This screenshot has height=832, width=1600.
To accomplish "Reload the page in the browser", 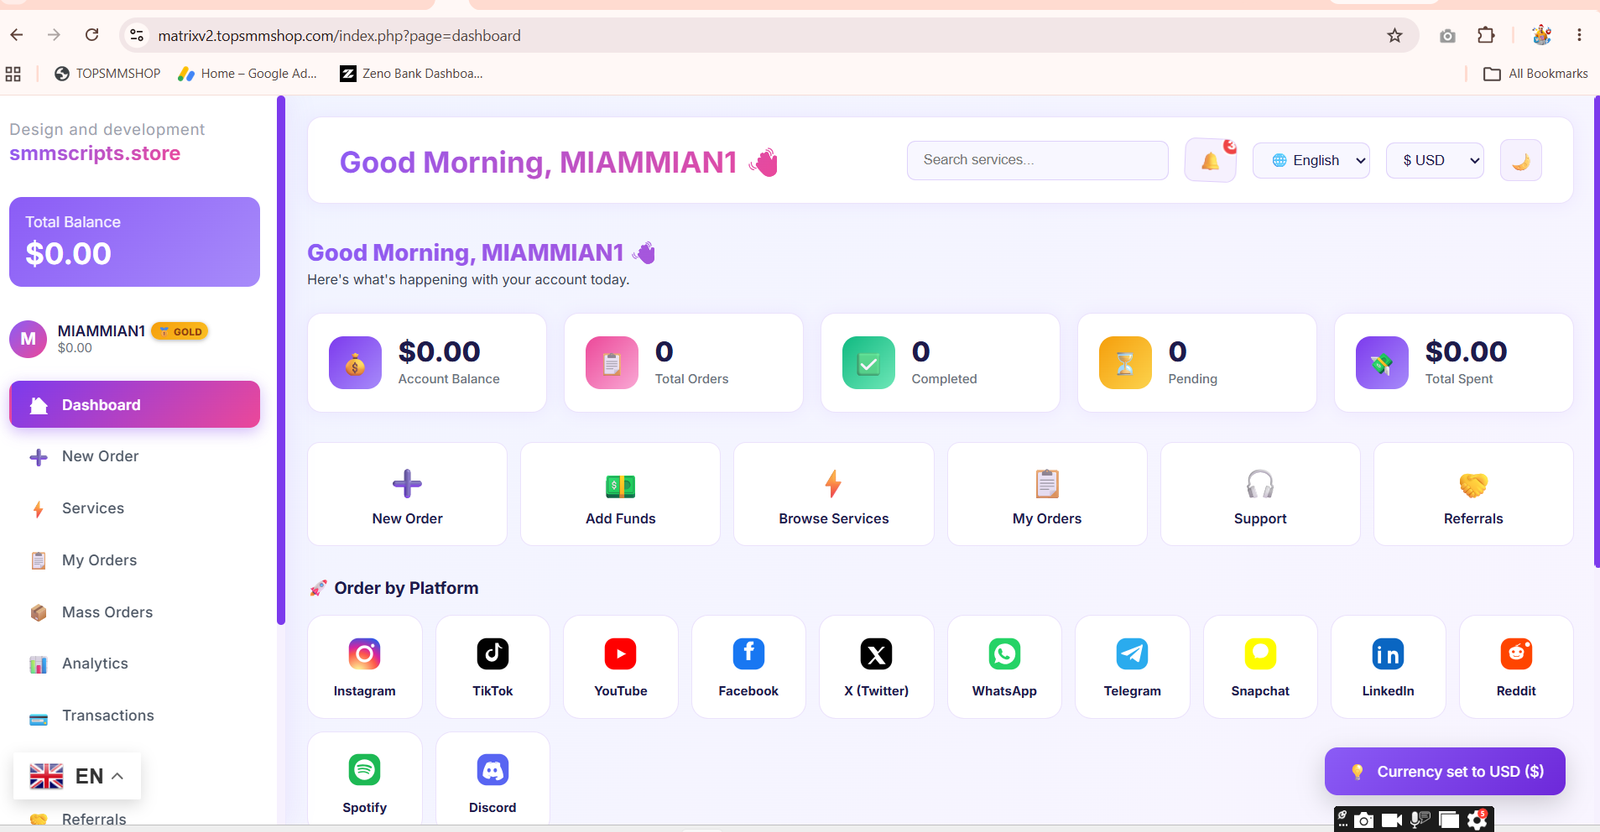I will pos(92,35).
